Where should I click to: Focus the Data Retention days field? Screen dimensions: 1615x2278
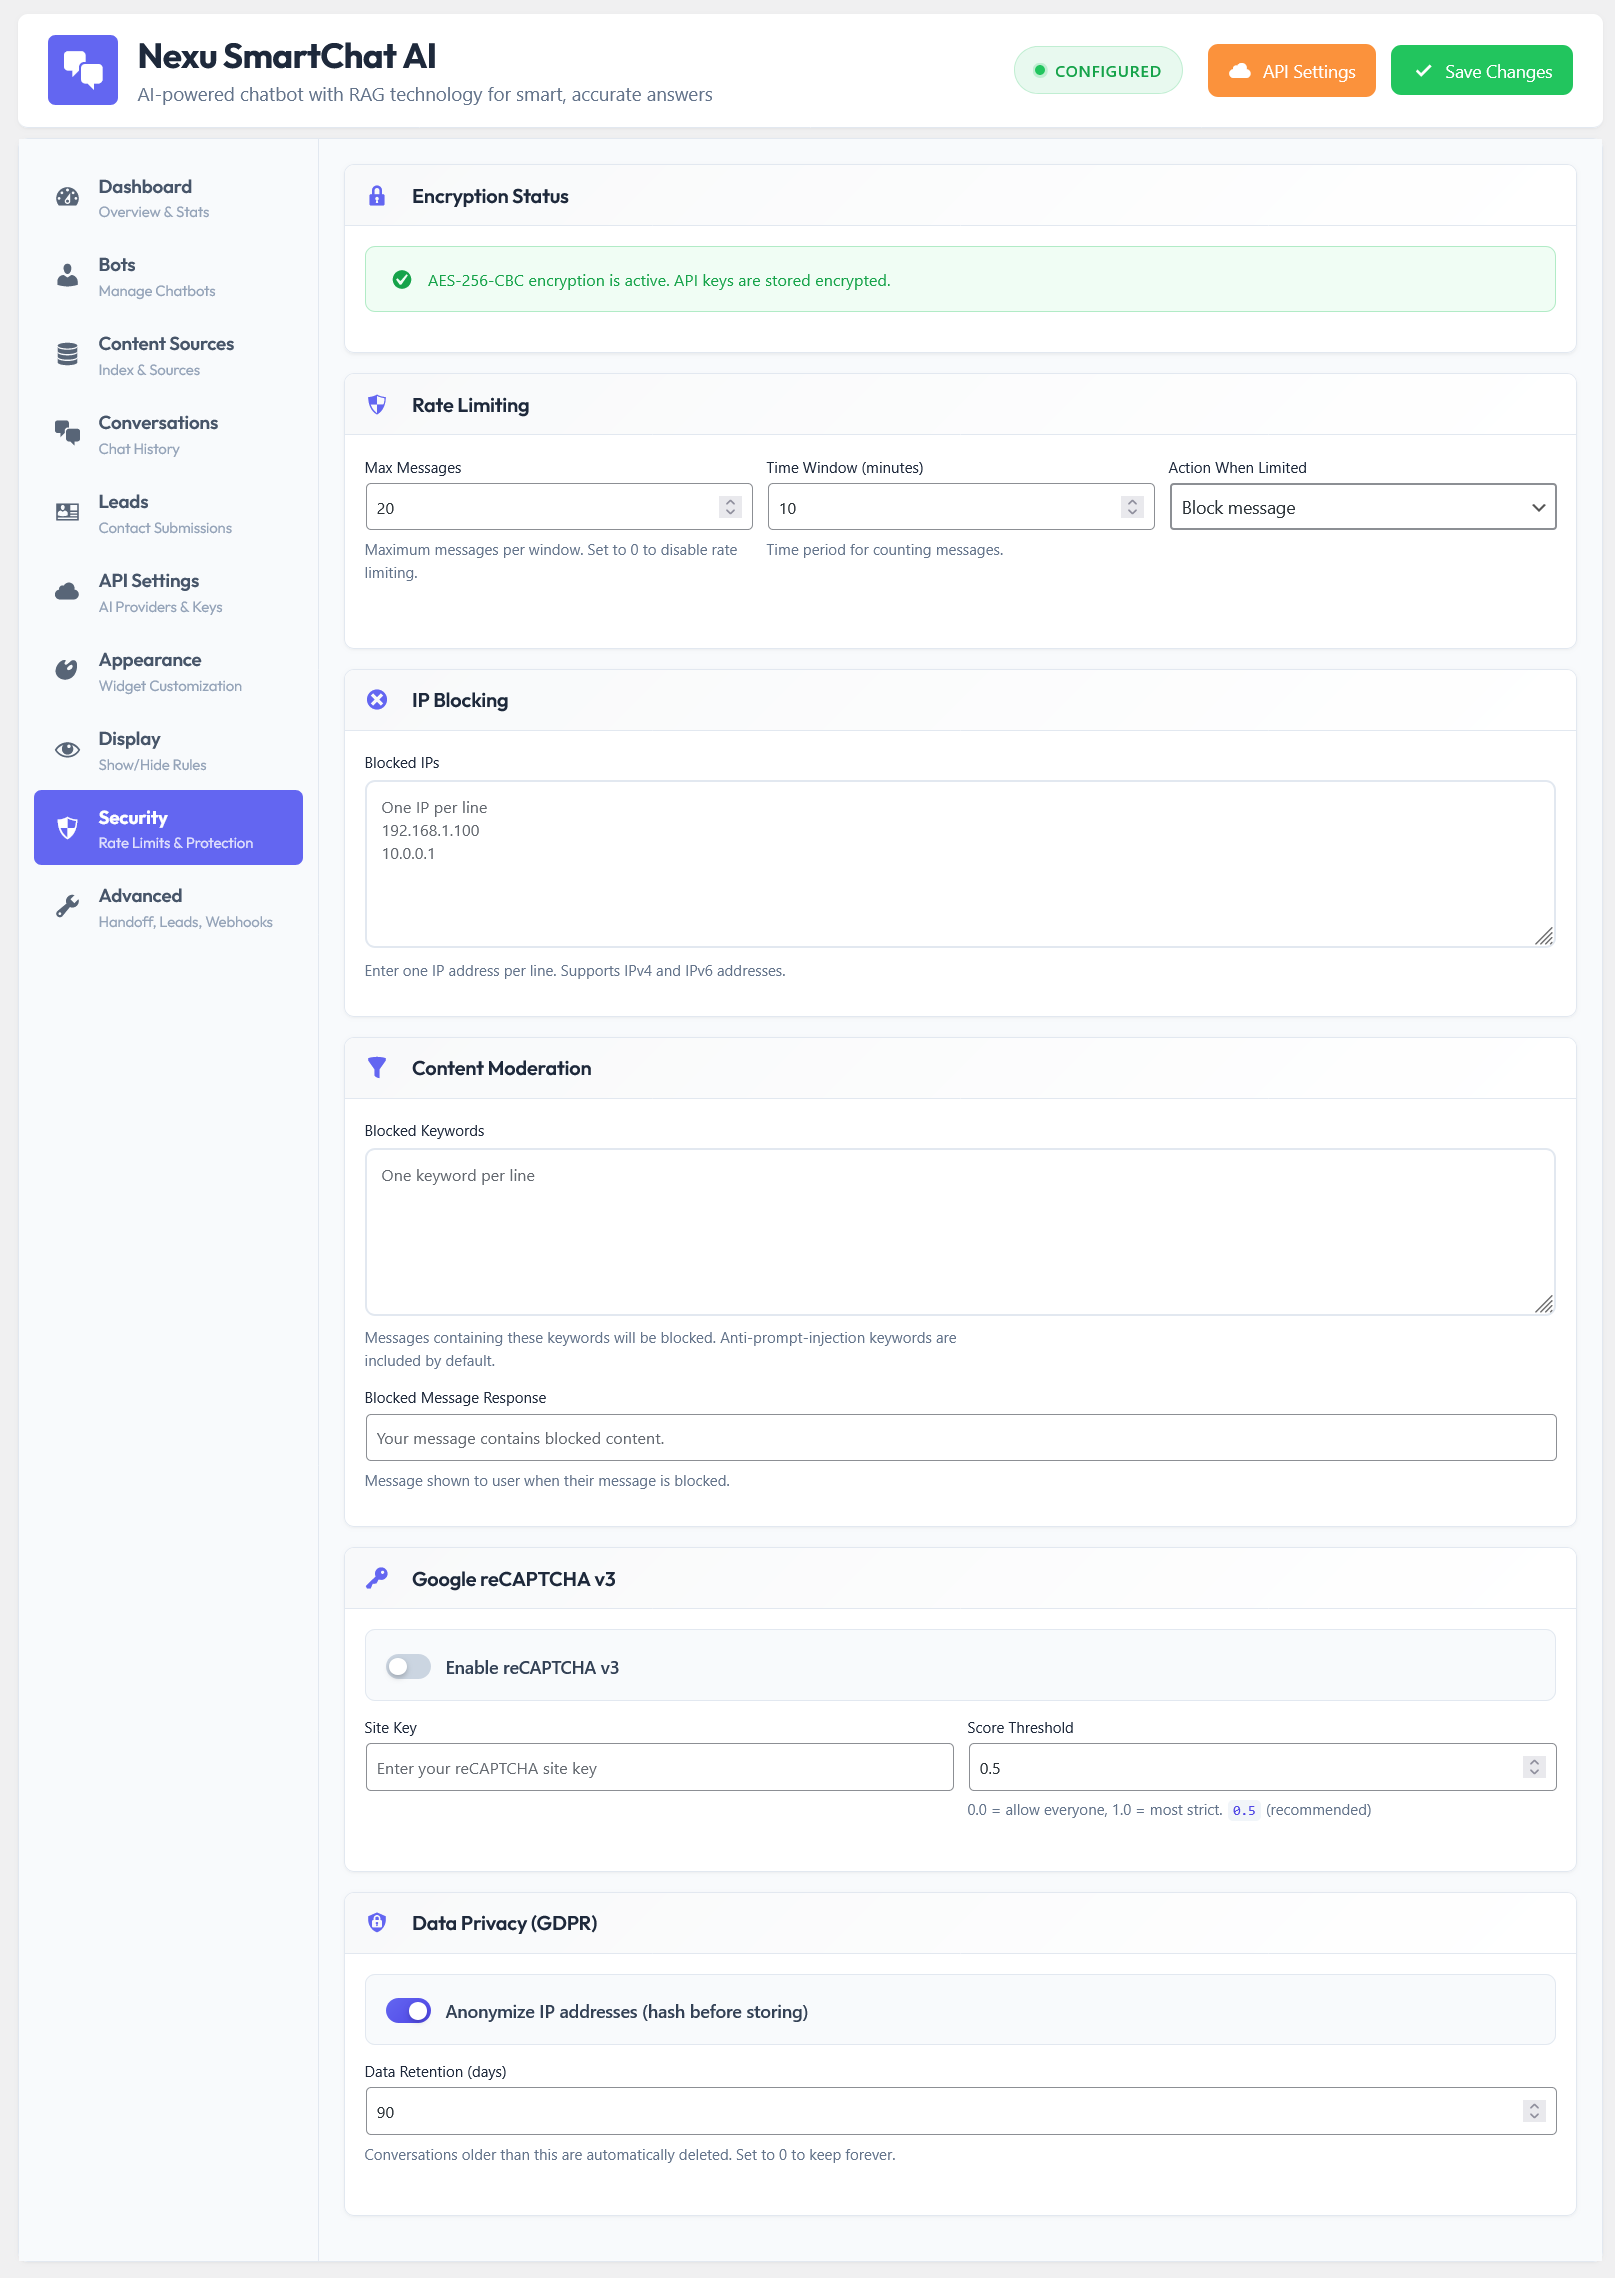960,2111
